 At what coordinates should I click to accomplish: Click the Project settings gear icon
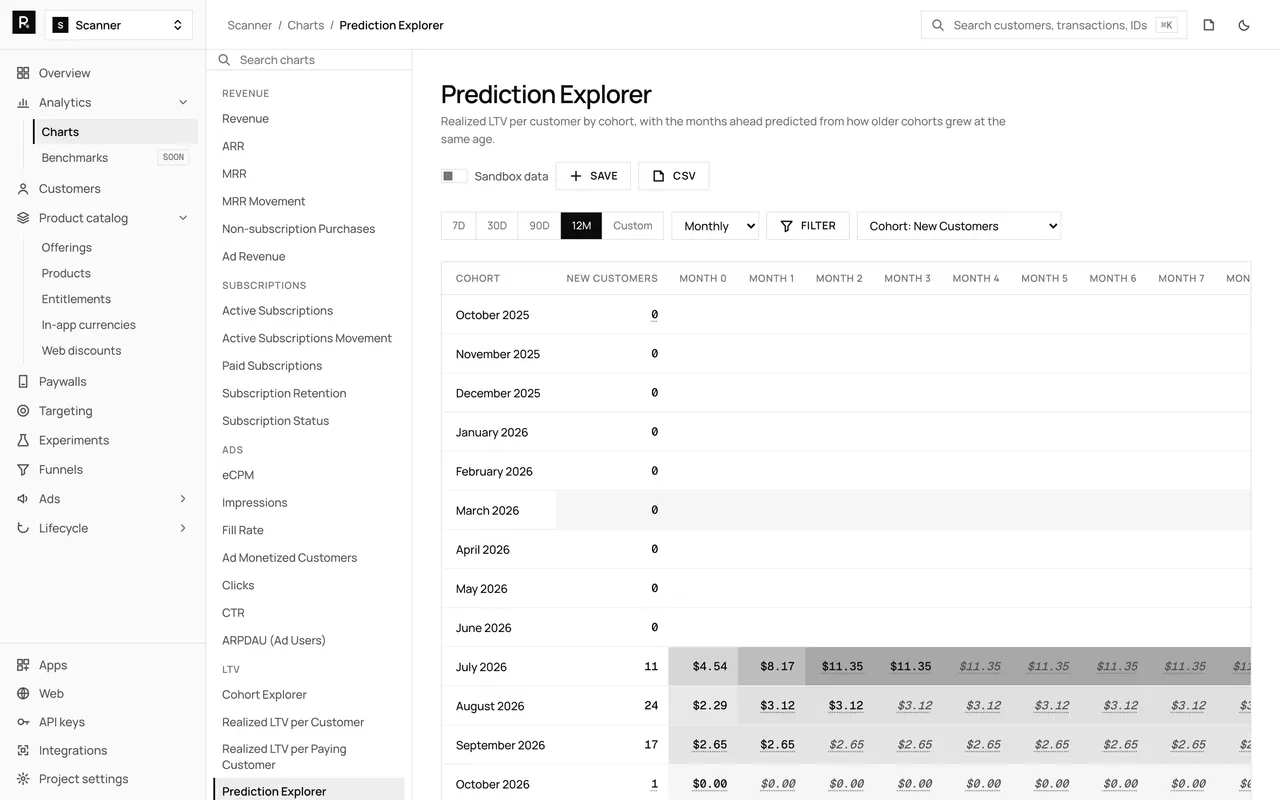click(x=23, y=779)
